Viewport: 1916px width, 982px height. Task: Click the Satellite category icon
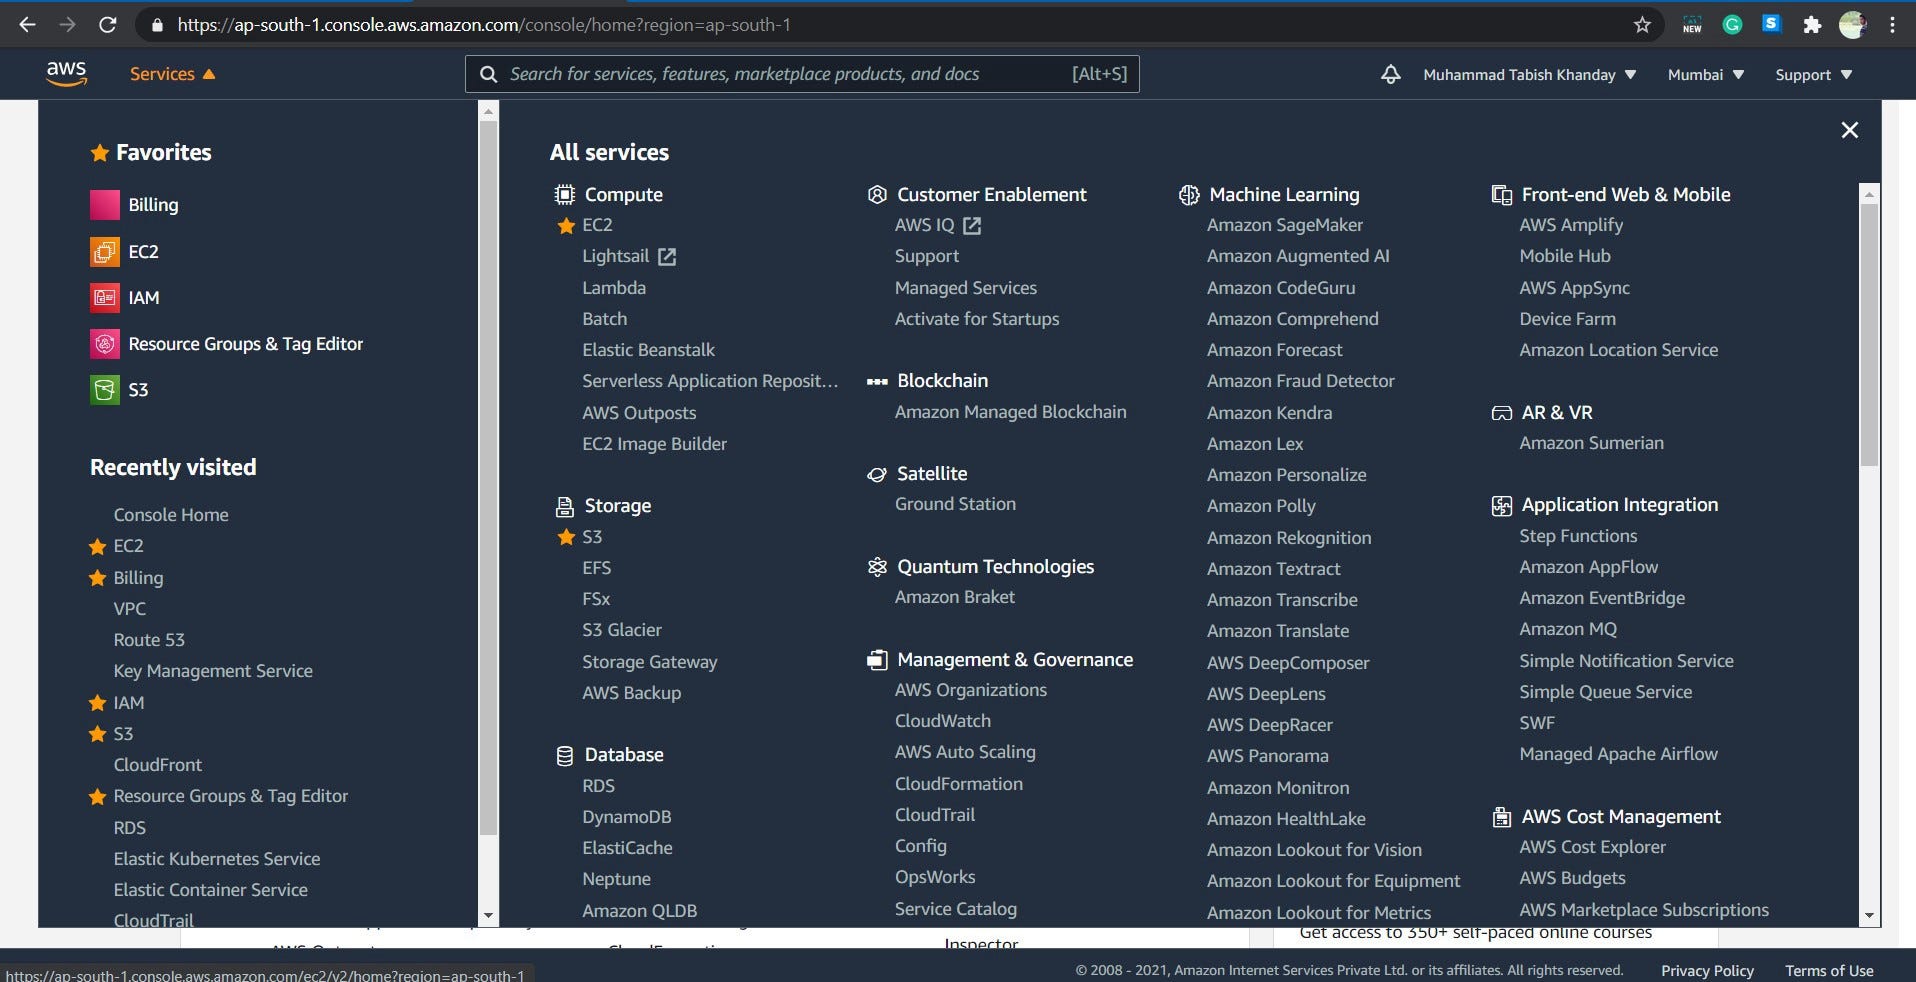(x=877, y=474)
